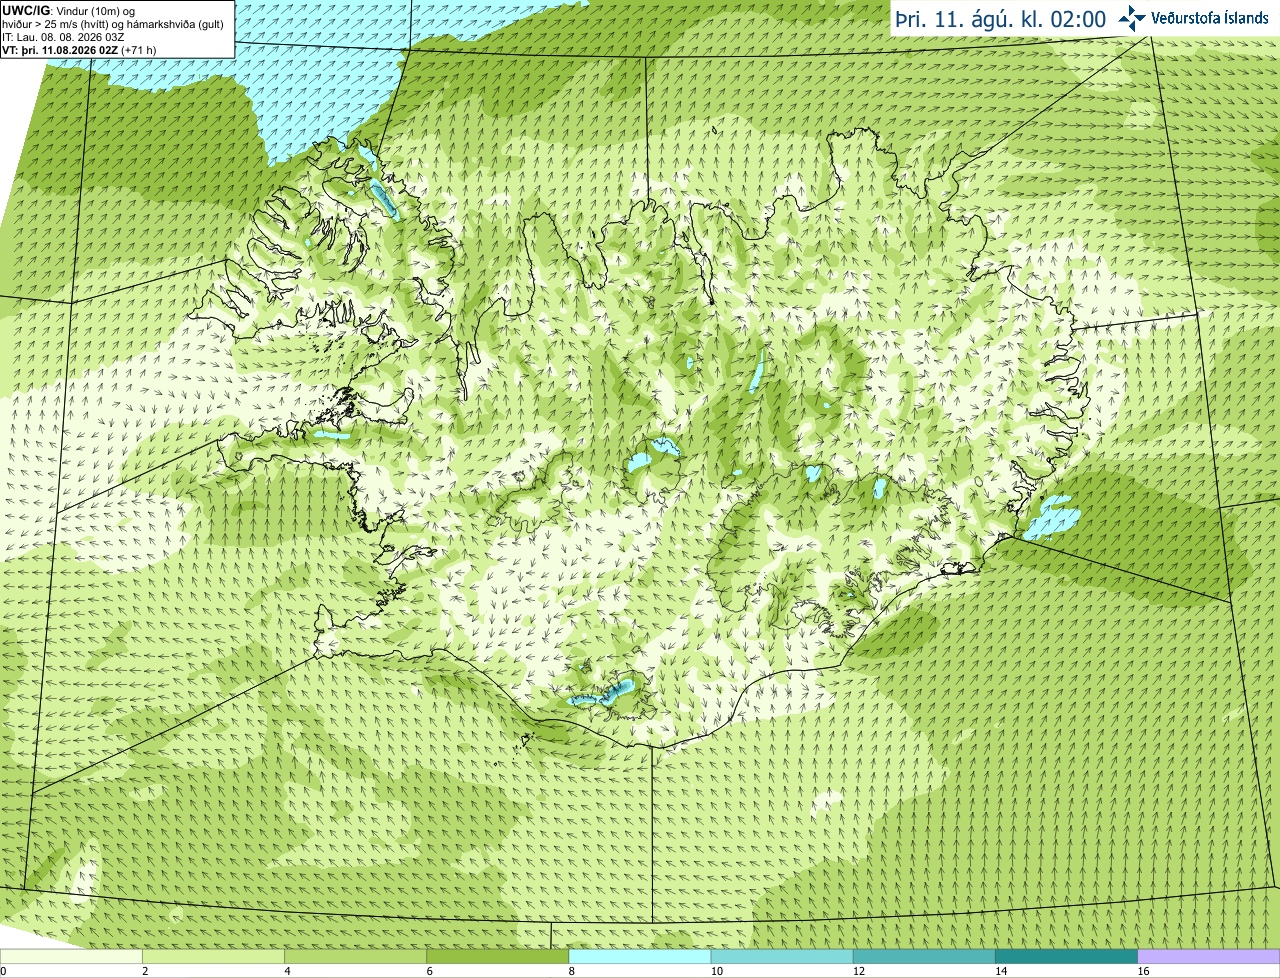Click the cyan patch over the southern glacier
The width and height of the screenshot is (1280, 978).
point(604,693)
